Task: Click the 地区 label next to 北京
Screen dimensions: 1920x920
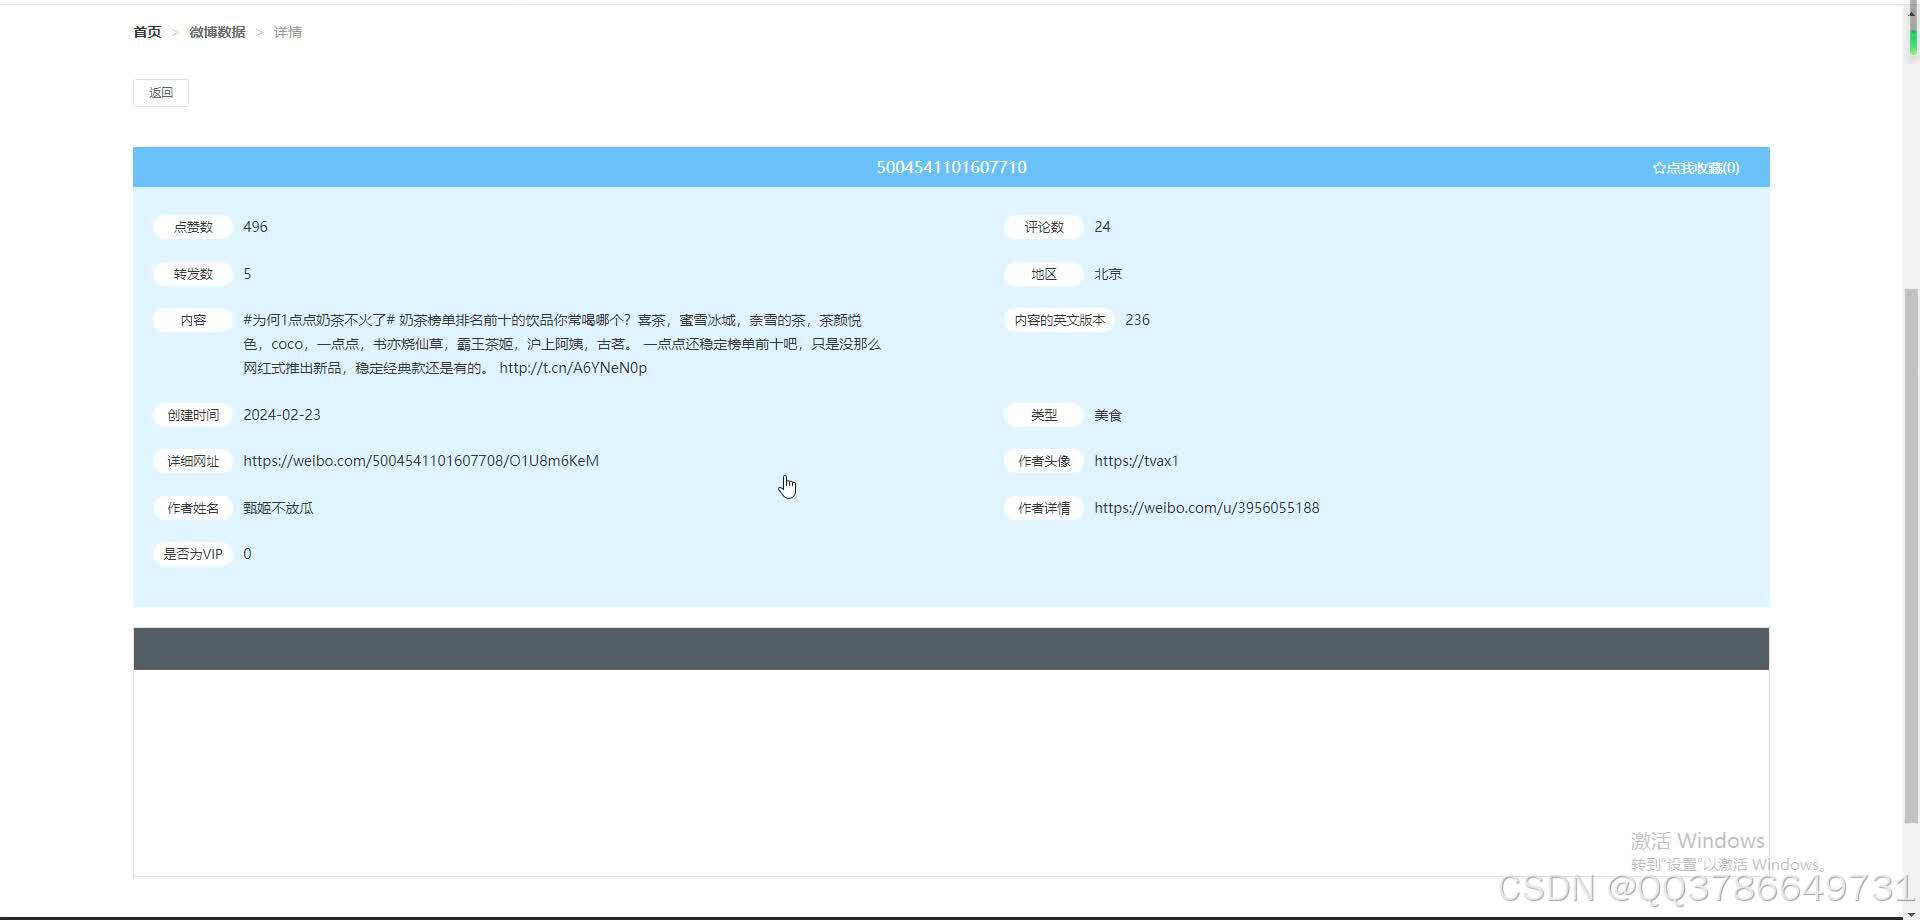Action: click(1042, 273)
